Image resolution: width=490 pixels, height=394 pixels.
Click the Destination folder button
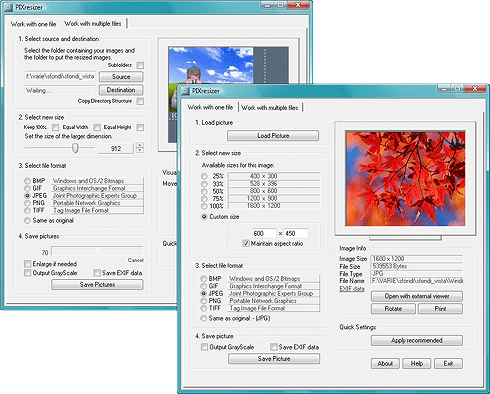121,90
